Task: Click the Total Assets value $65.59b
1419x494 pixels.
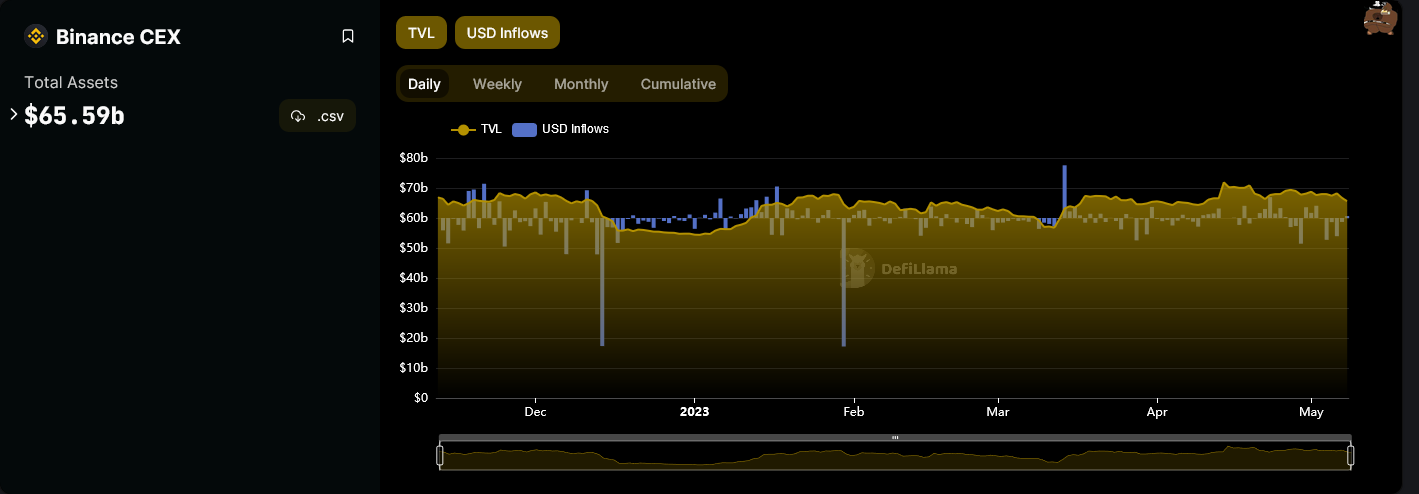Action: (74, 115)
